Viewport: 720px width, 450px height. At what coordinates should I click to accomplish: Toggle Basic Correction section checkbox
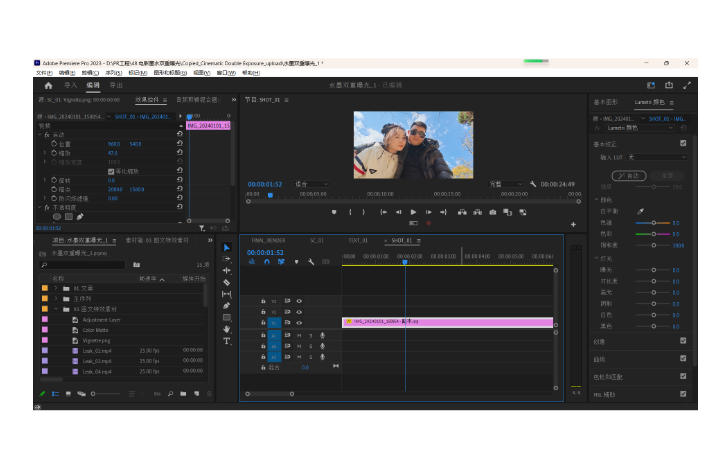pos(683,143)
